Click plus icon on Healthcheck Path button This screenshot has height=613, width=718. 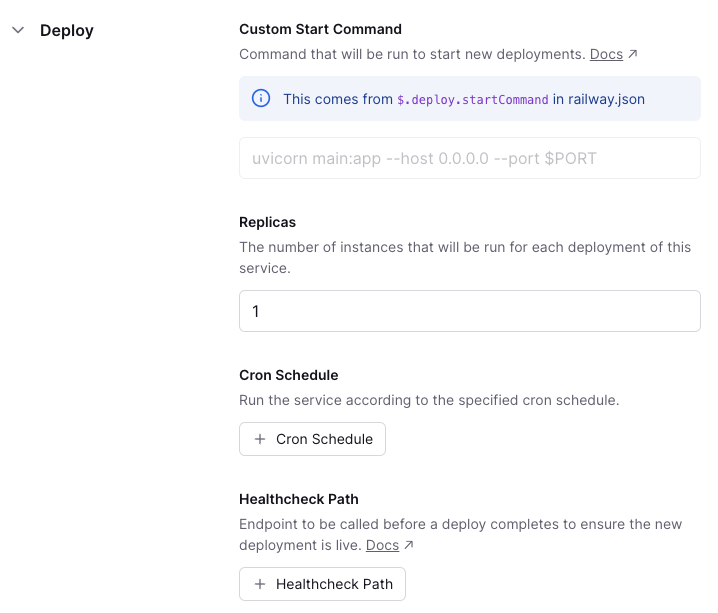click(x=260, y=584)
